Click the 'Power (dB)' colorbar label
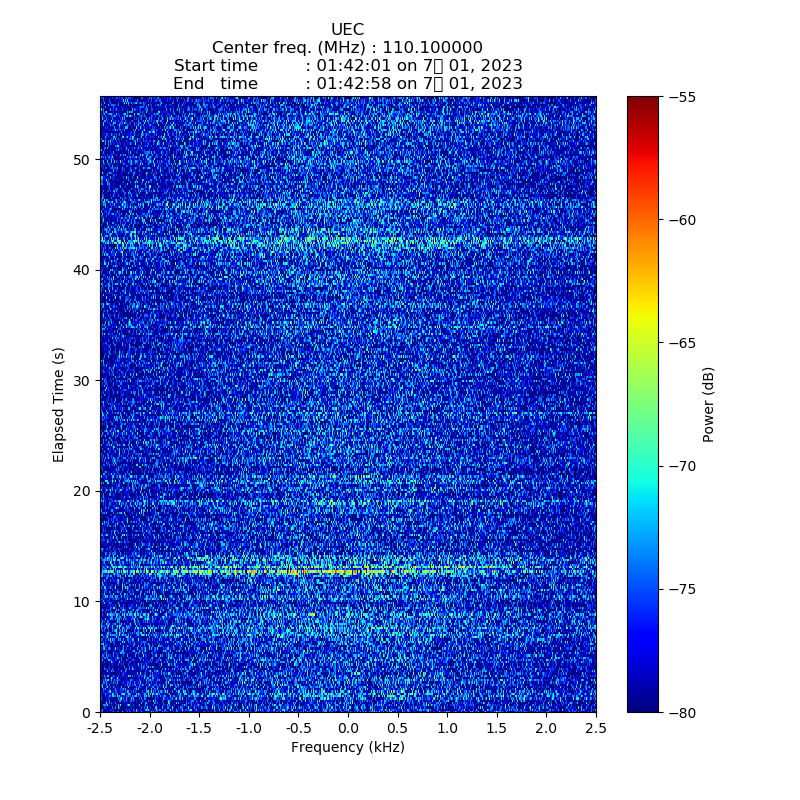Viewport: 800px width, 800px height. (x=709, y=404)
